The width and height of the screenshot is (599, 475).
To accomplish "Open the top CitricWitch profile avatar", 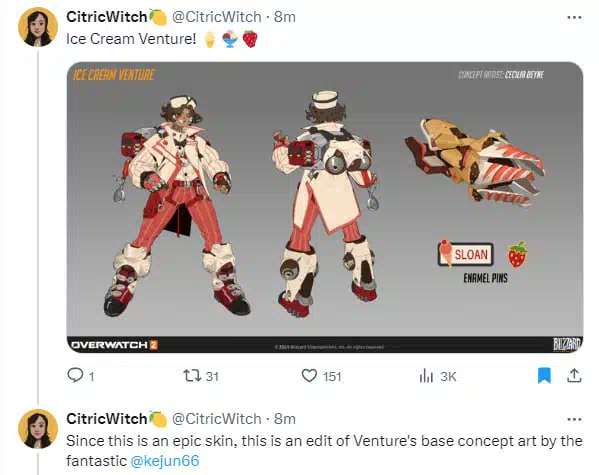I will coord(38,27).
